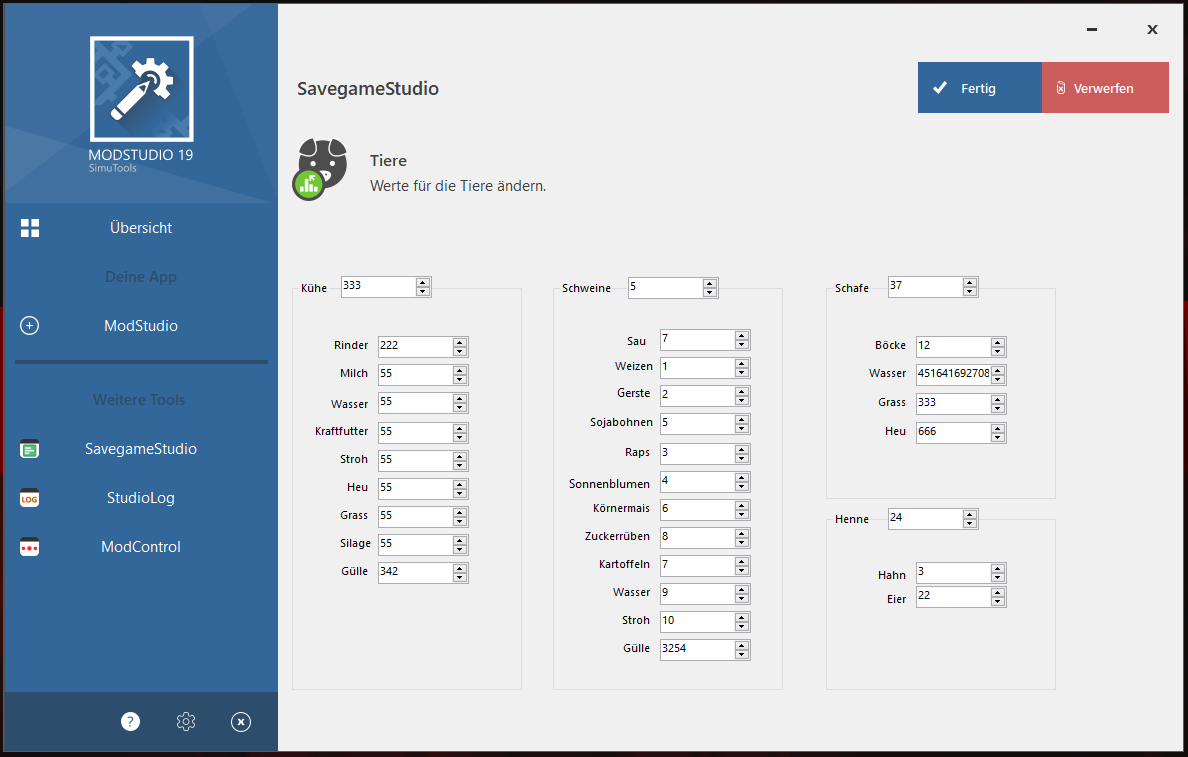
Task: Open the StudioLog icon in sidebar
Action: coord(30,498)
